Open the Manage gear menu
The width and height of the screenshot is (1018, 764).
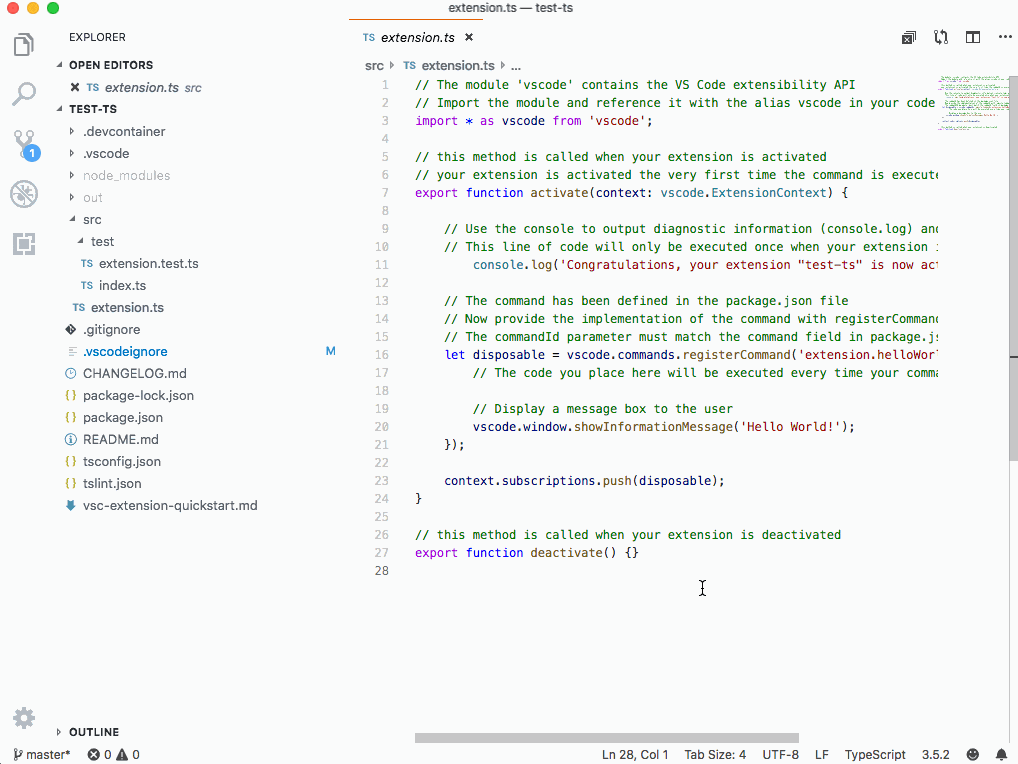coord(23,717)
